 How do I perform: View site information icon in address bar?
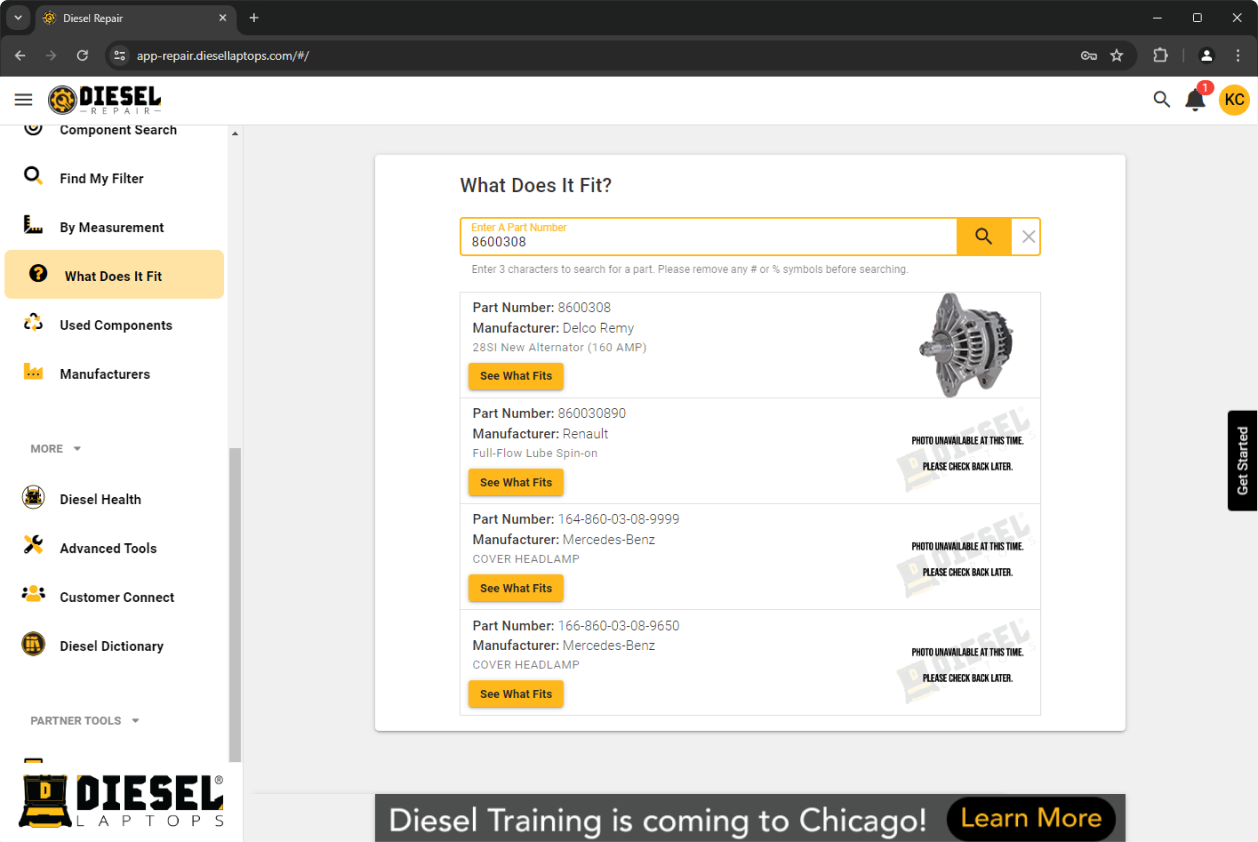120,55
